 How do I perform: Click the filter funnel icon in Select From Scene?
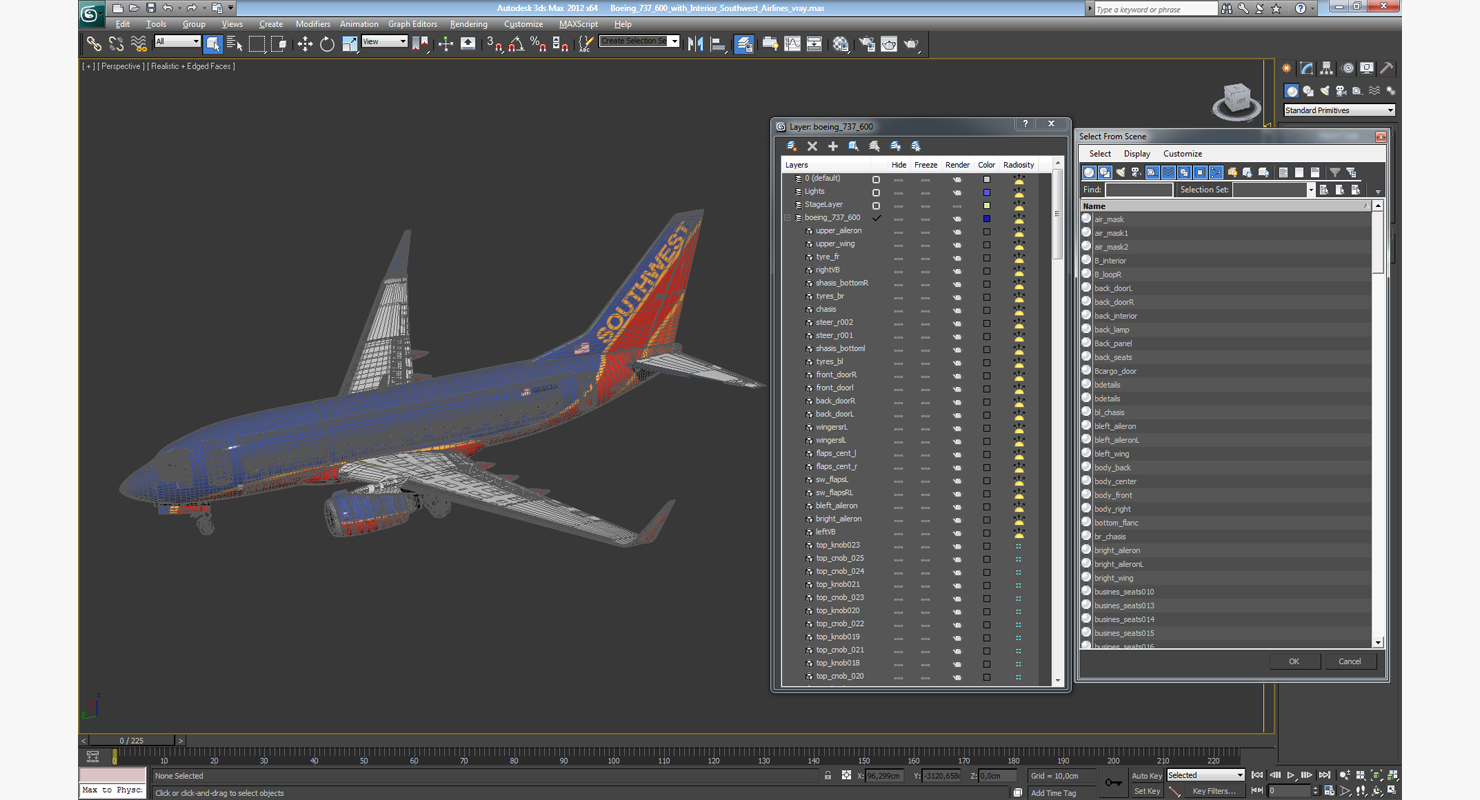[1335, 172]
